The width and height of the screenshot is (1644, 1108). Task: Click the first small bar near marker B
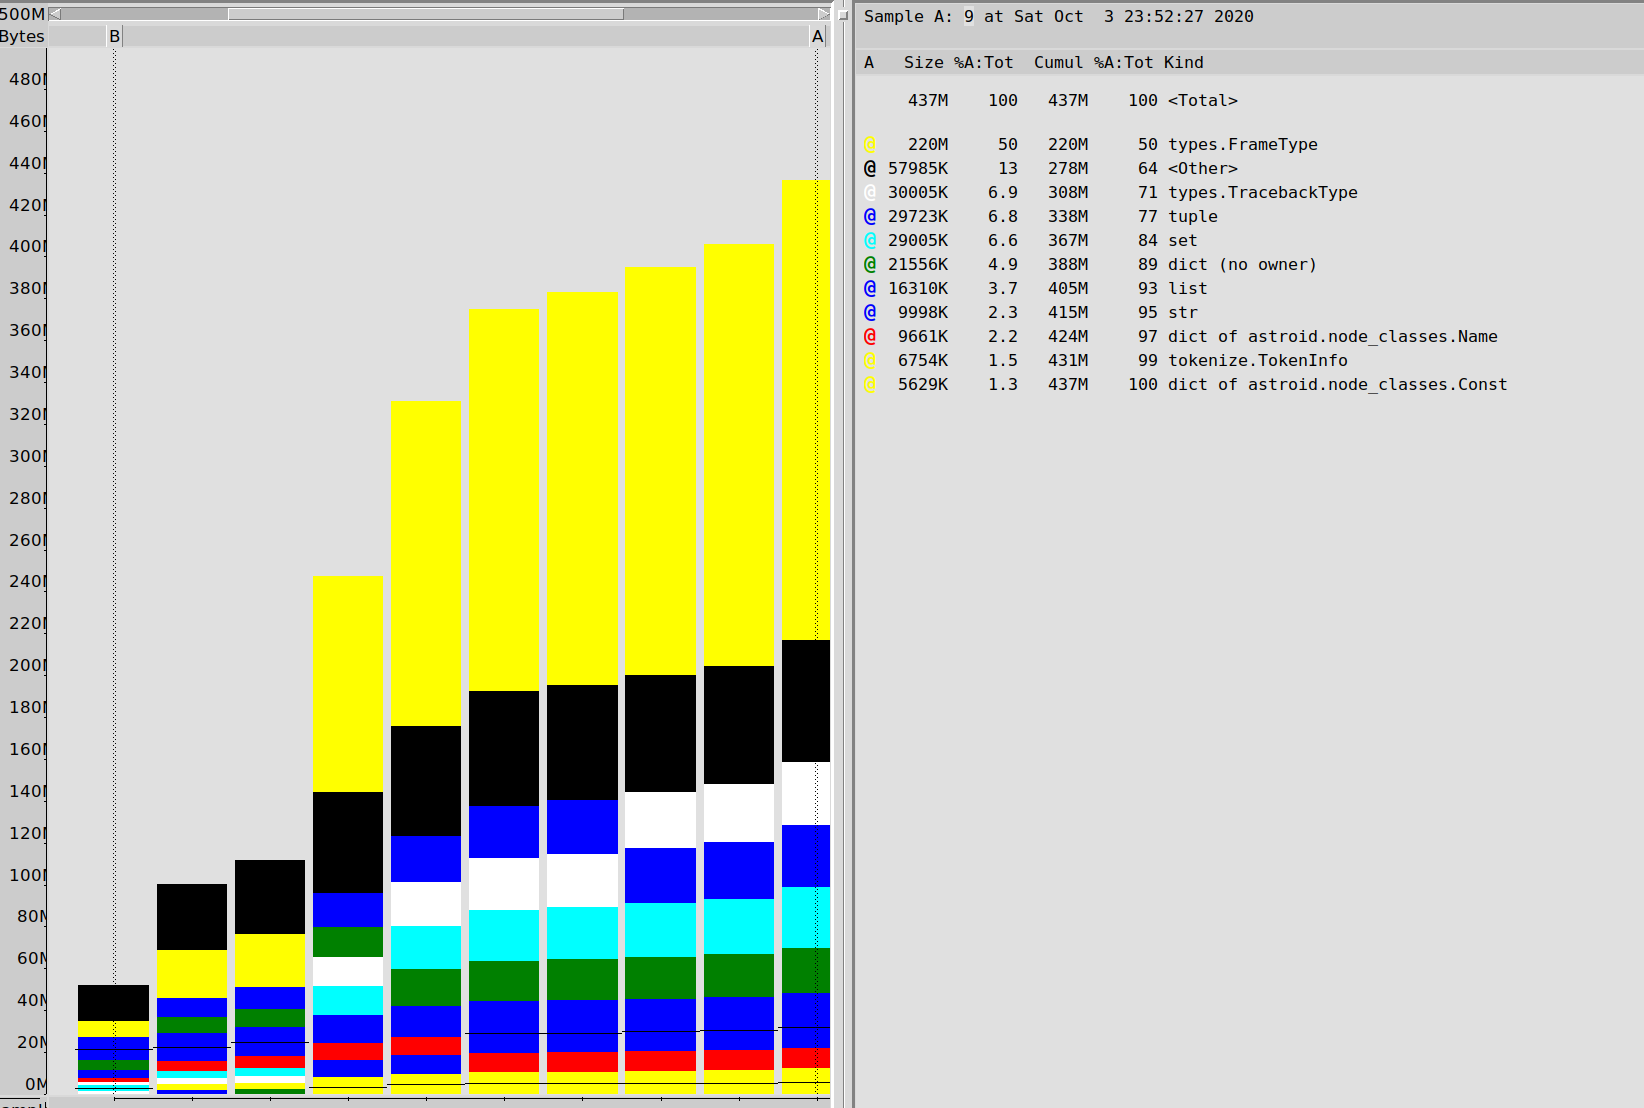point(113,1039)
